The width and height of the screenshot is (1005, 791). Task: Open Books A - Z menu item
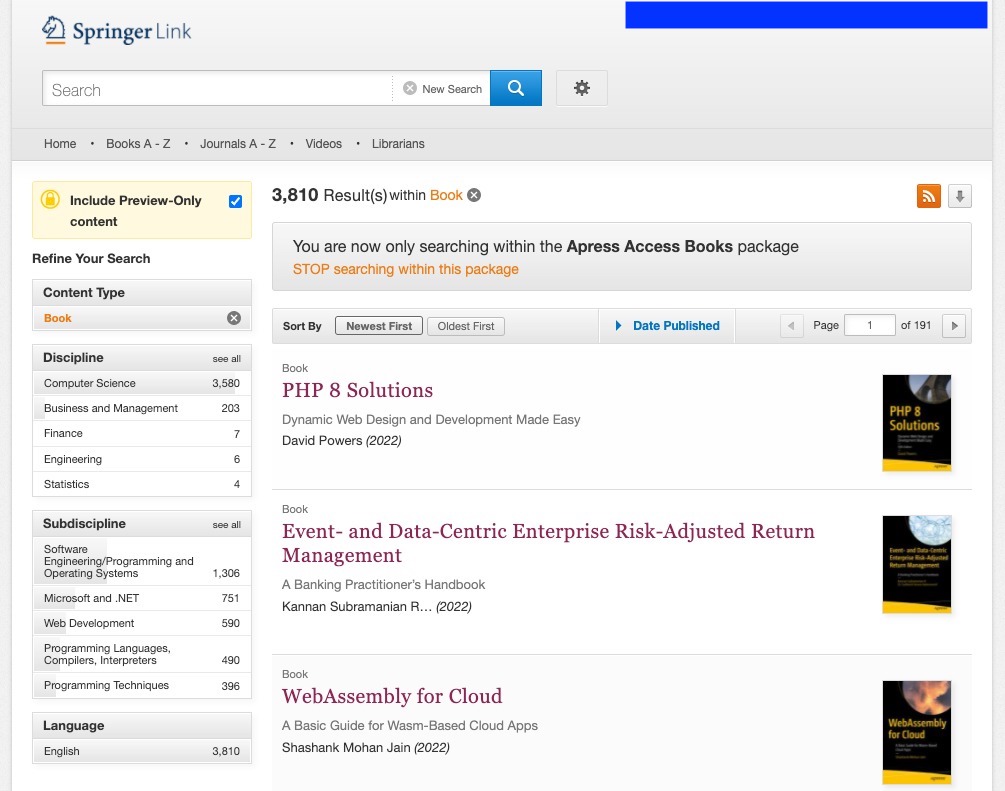138,144
